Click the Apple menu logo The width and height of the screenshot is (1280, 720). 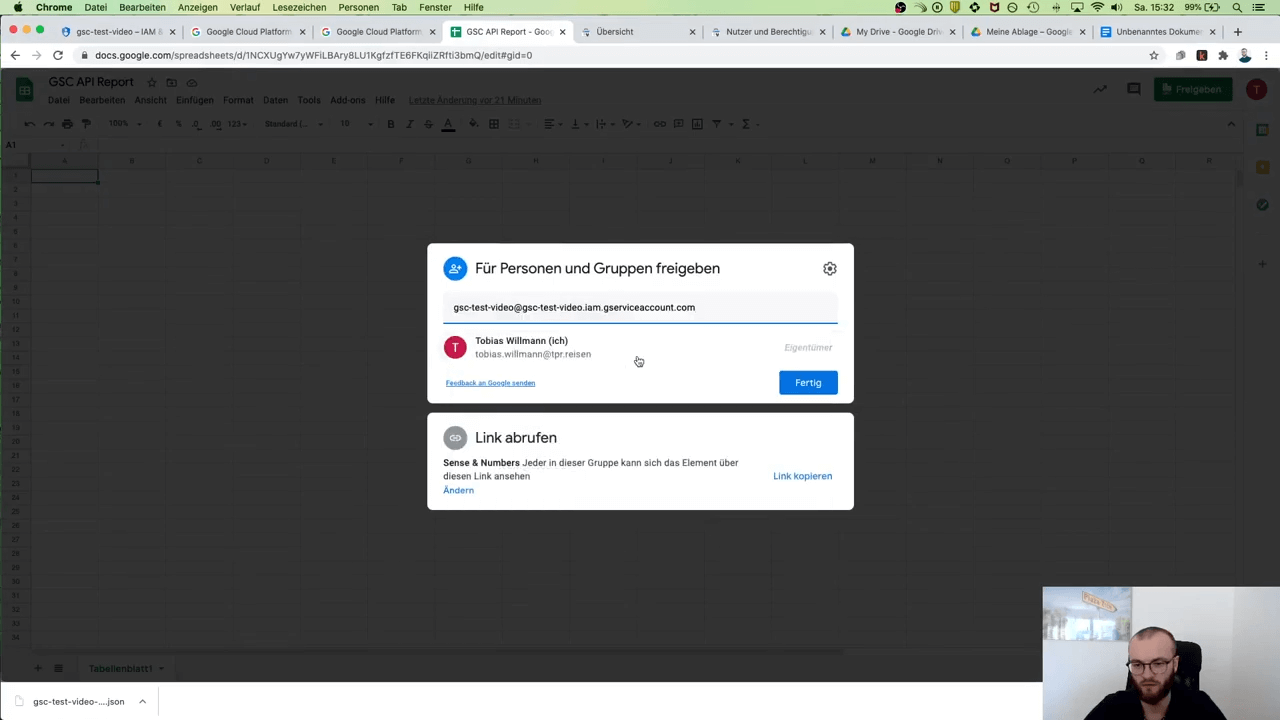coord(17,7)
